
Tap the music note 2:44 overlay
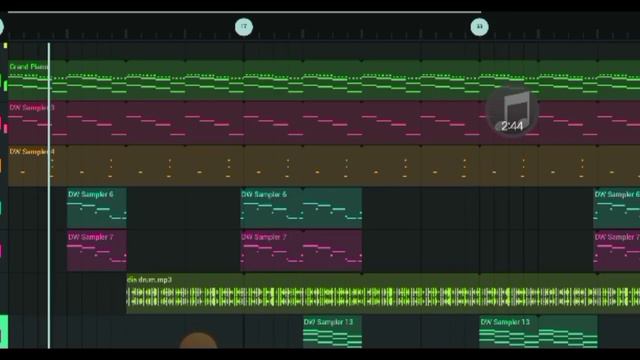512,111
